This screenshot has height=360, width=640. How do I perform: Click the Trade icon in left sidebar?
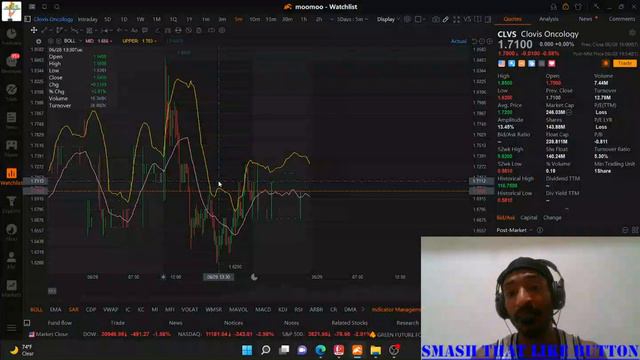click(x=11, y=92)
